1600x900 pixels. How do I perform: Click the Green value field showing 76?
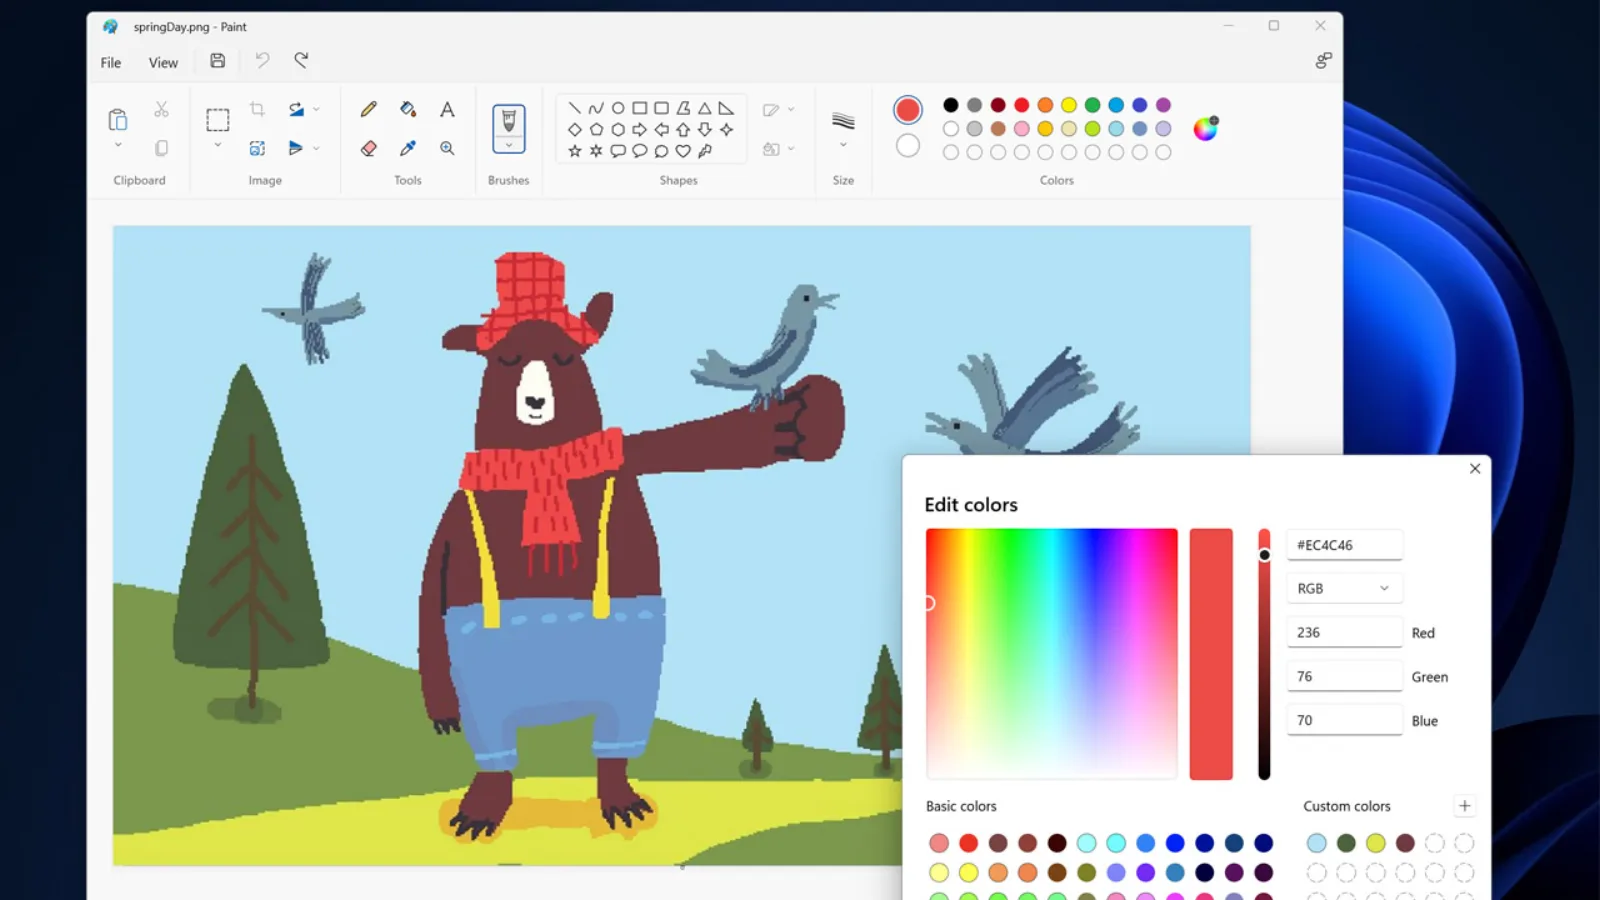click(x=1344, y=676)
